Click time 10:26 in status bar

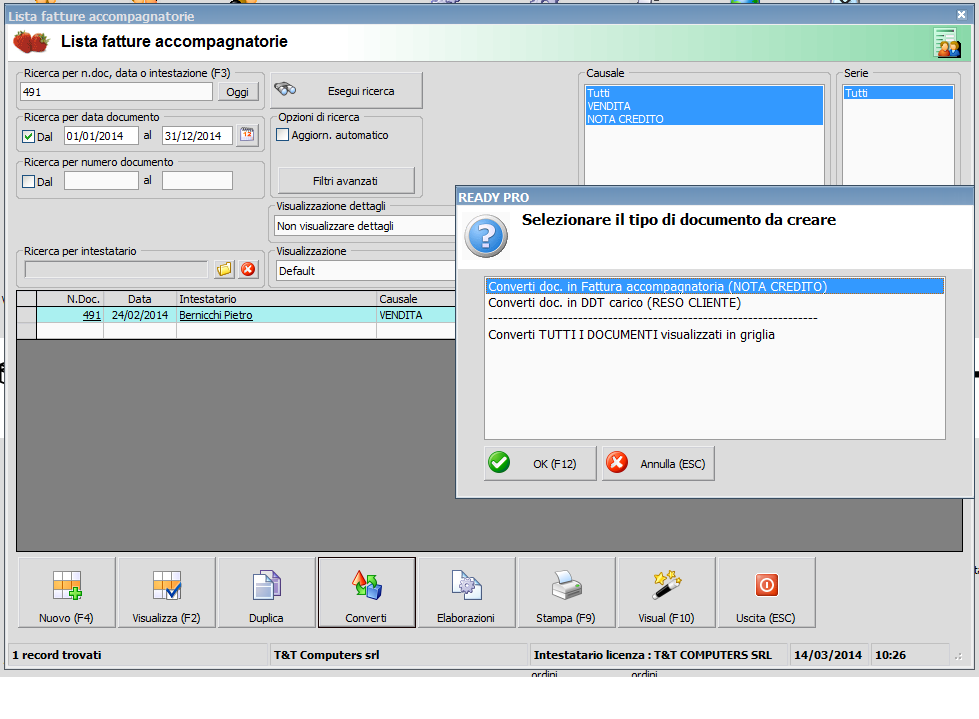890,655
